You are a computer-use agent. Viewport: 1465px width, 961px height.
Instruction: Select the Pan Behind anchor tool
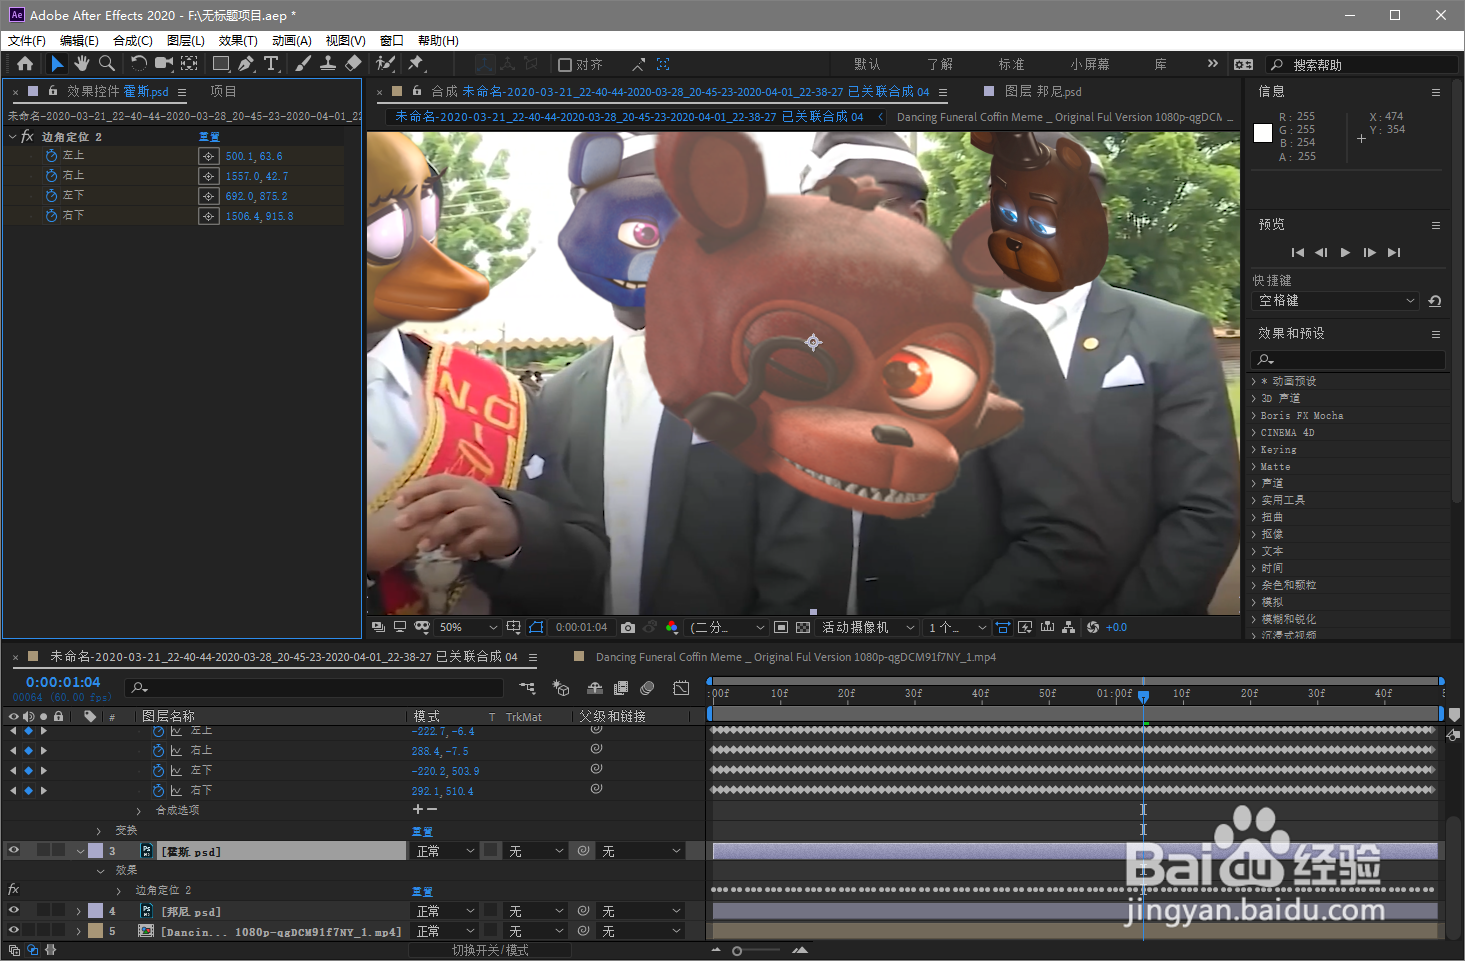(189, 63)
